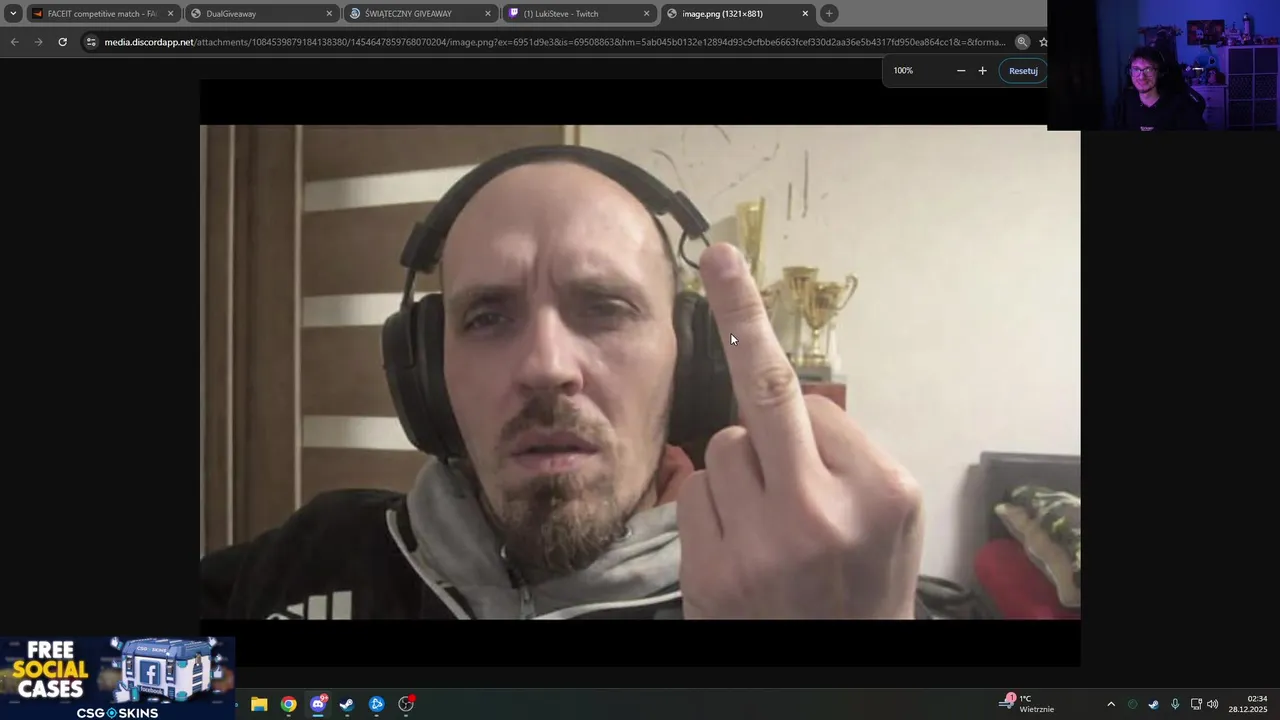This screenshot has height=720, width=1280.
Task: Click the streamer webcam overlay
Action: pyautogui.click(x=1163, y=65)
